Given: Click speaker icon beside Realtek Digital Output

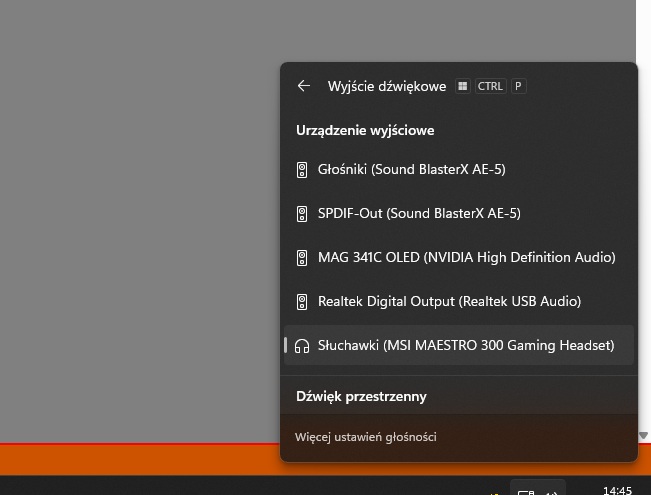Looking at the screenshot, I should coord(302,302).
